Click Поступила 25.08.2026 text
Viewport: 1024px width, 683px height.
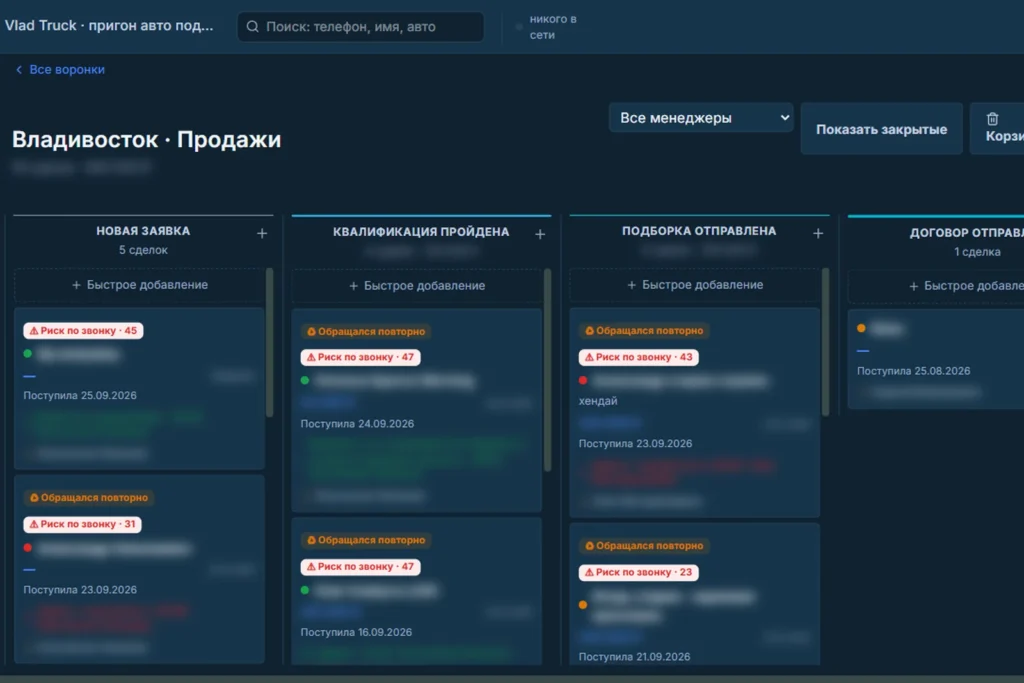pyautogui.click(x=914, y=371)
